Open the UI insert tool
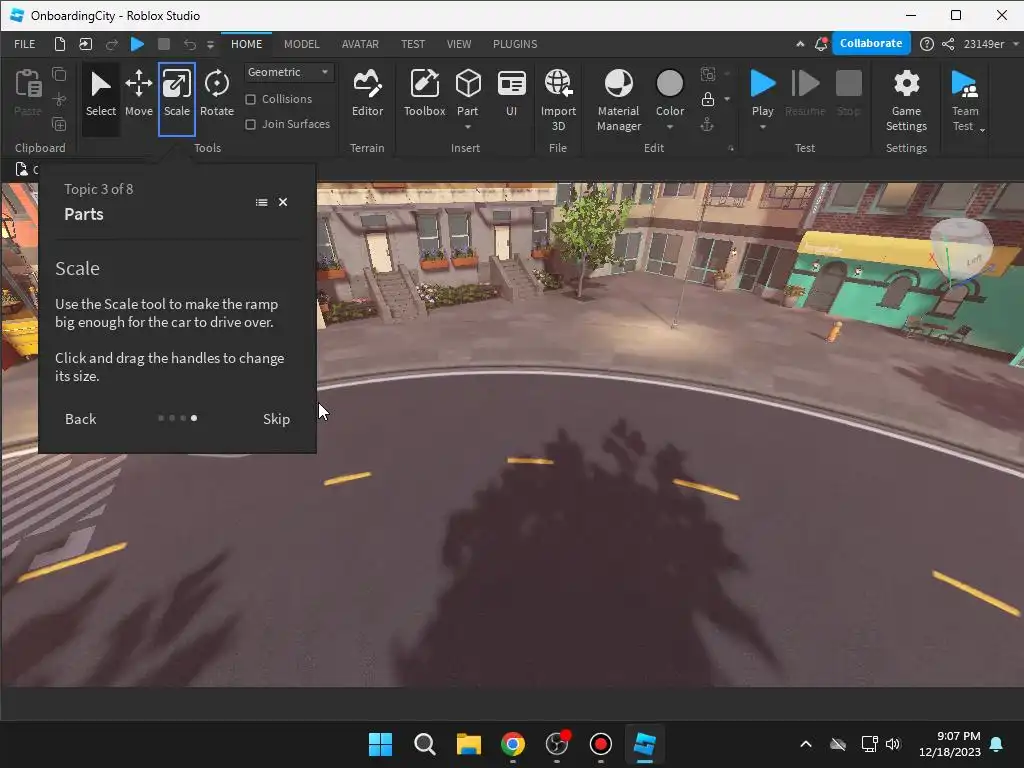This screenshot has height=768, width=1024. pyautogui.click(x=511, y=94)
